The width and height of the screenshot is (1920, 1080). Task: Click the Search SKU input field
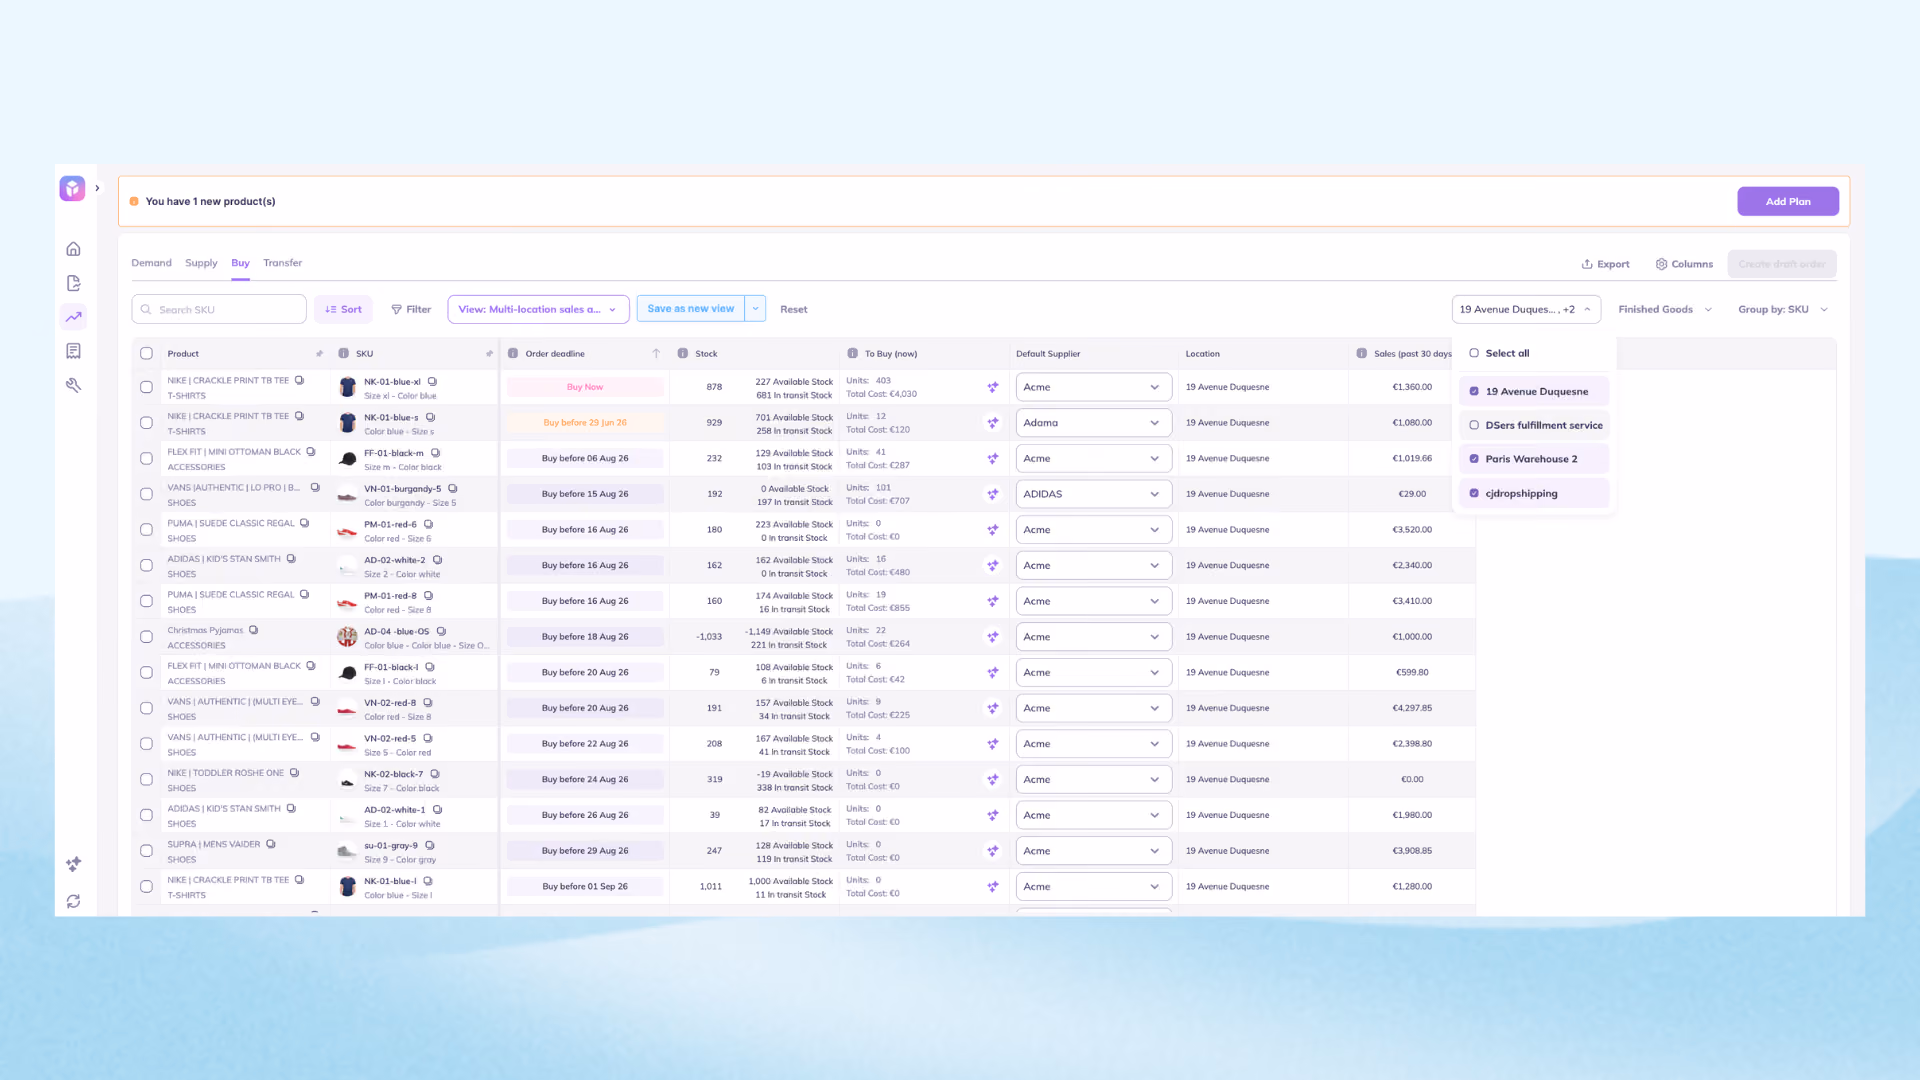point(219,309)
